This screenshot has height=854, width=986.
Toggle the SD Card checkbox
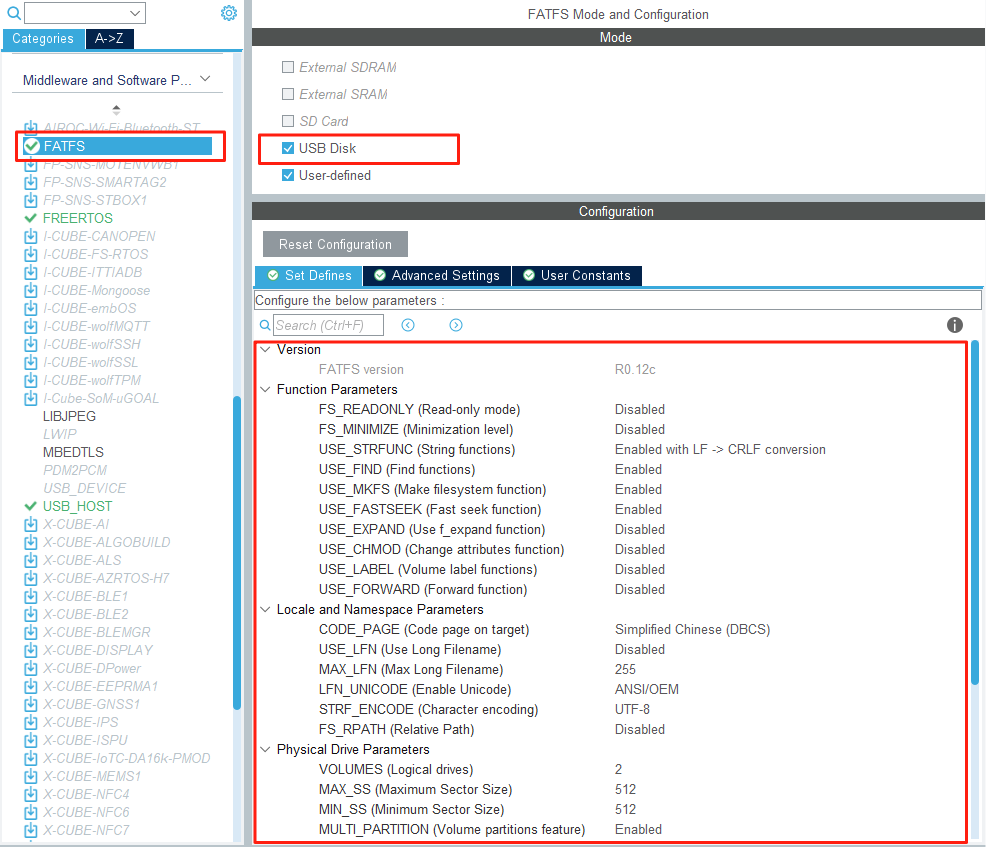click(x=288, y=121)
